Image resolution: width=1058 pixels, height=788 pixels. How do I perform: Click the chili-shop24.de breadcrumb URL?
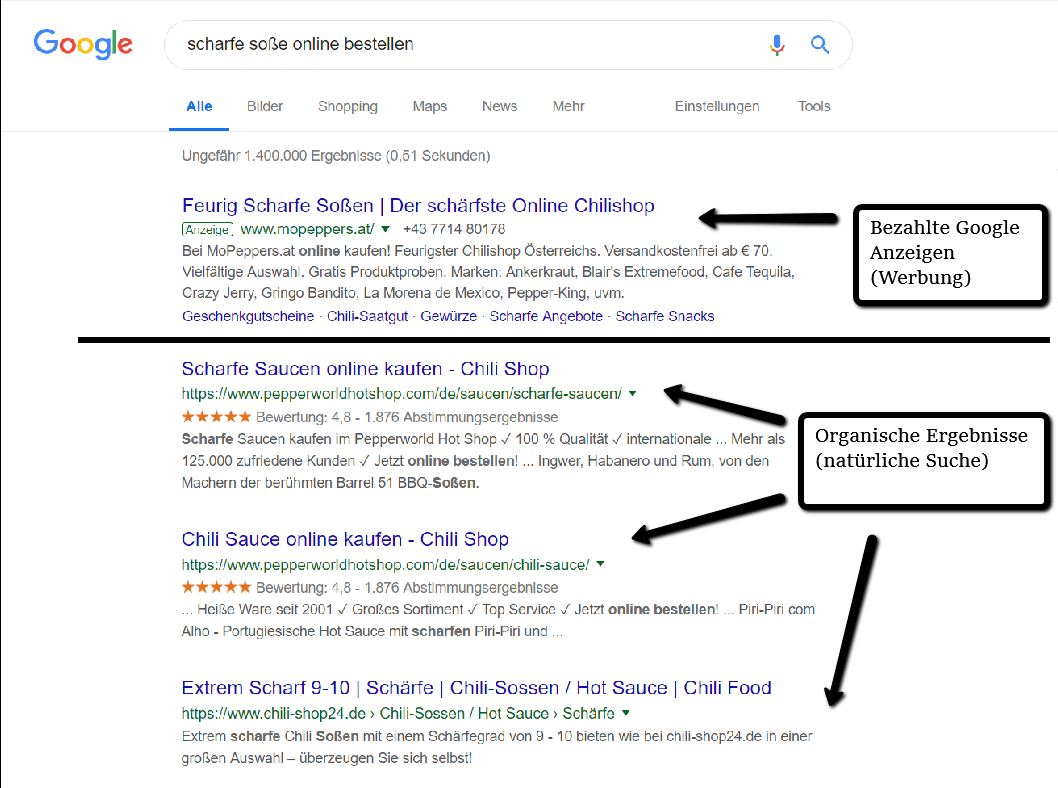(398, 713)
